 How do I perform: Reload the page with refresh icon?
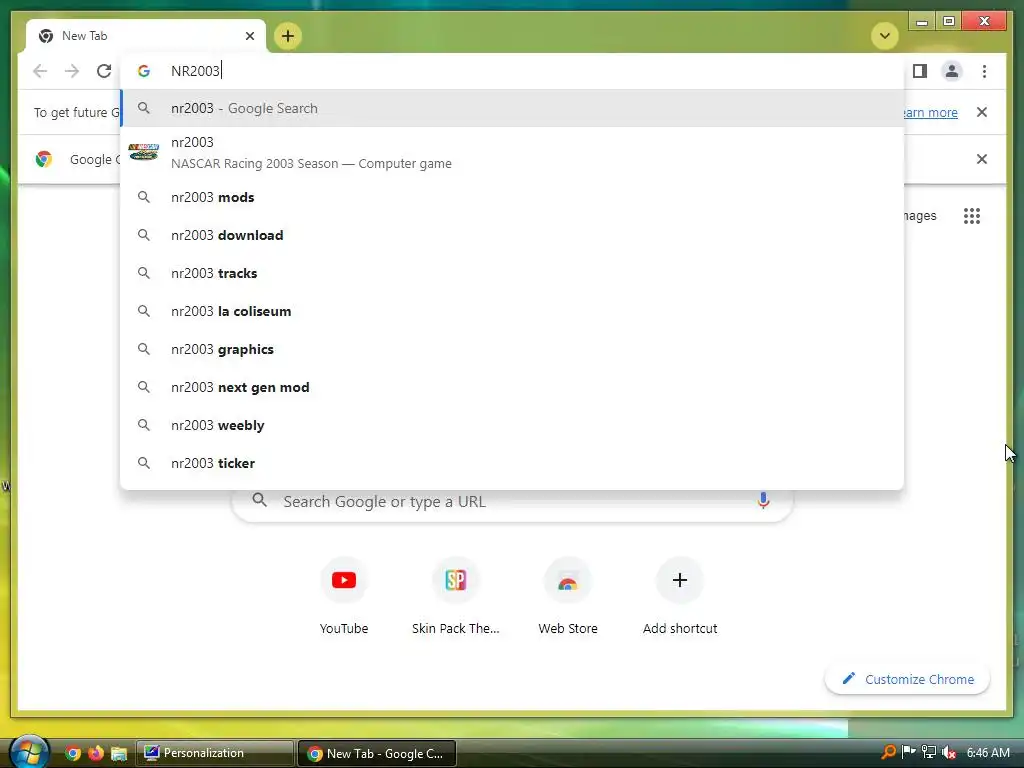tap(104, 71)
